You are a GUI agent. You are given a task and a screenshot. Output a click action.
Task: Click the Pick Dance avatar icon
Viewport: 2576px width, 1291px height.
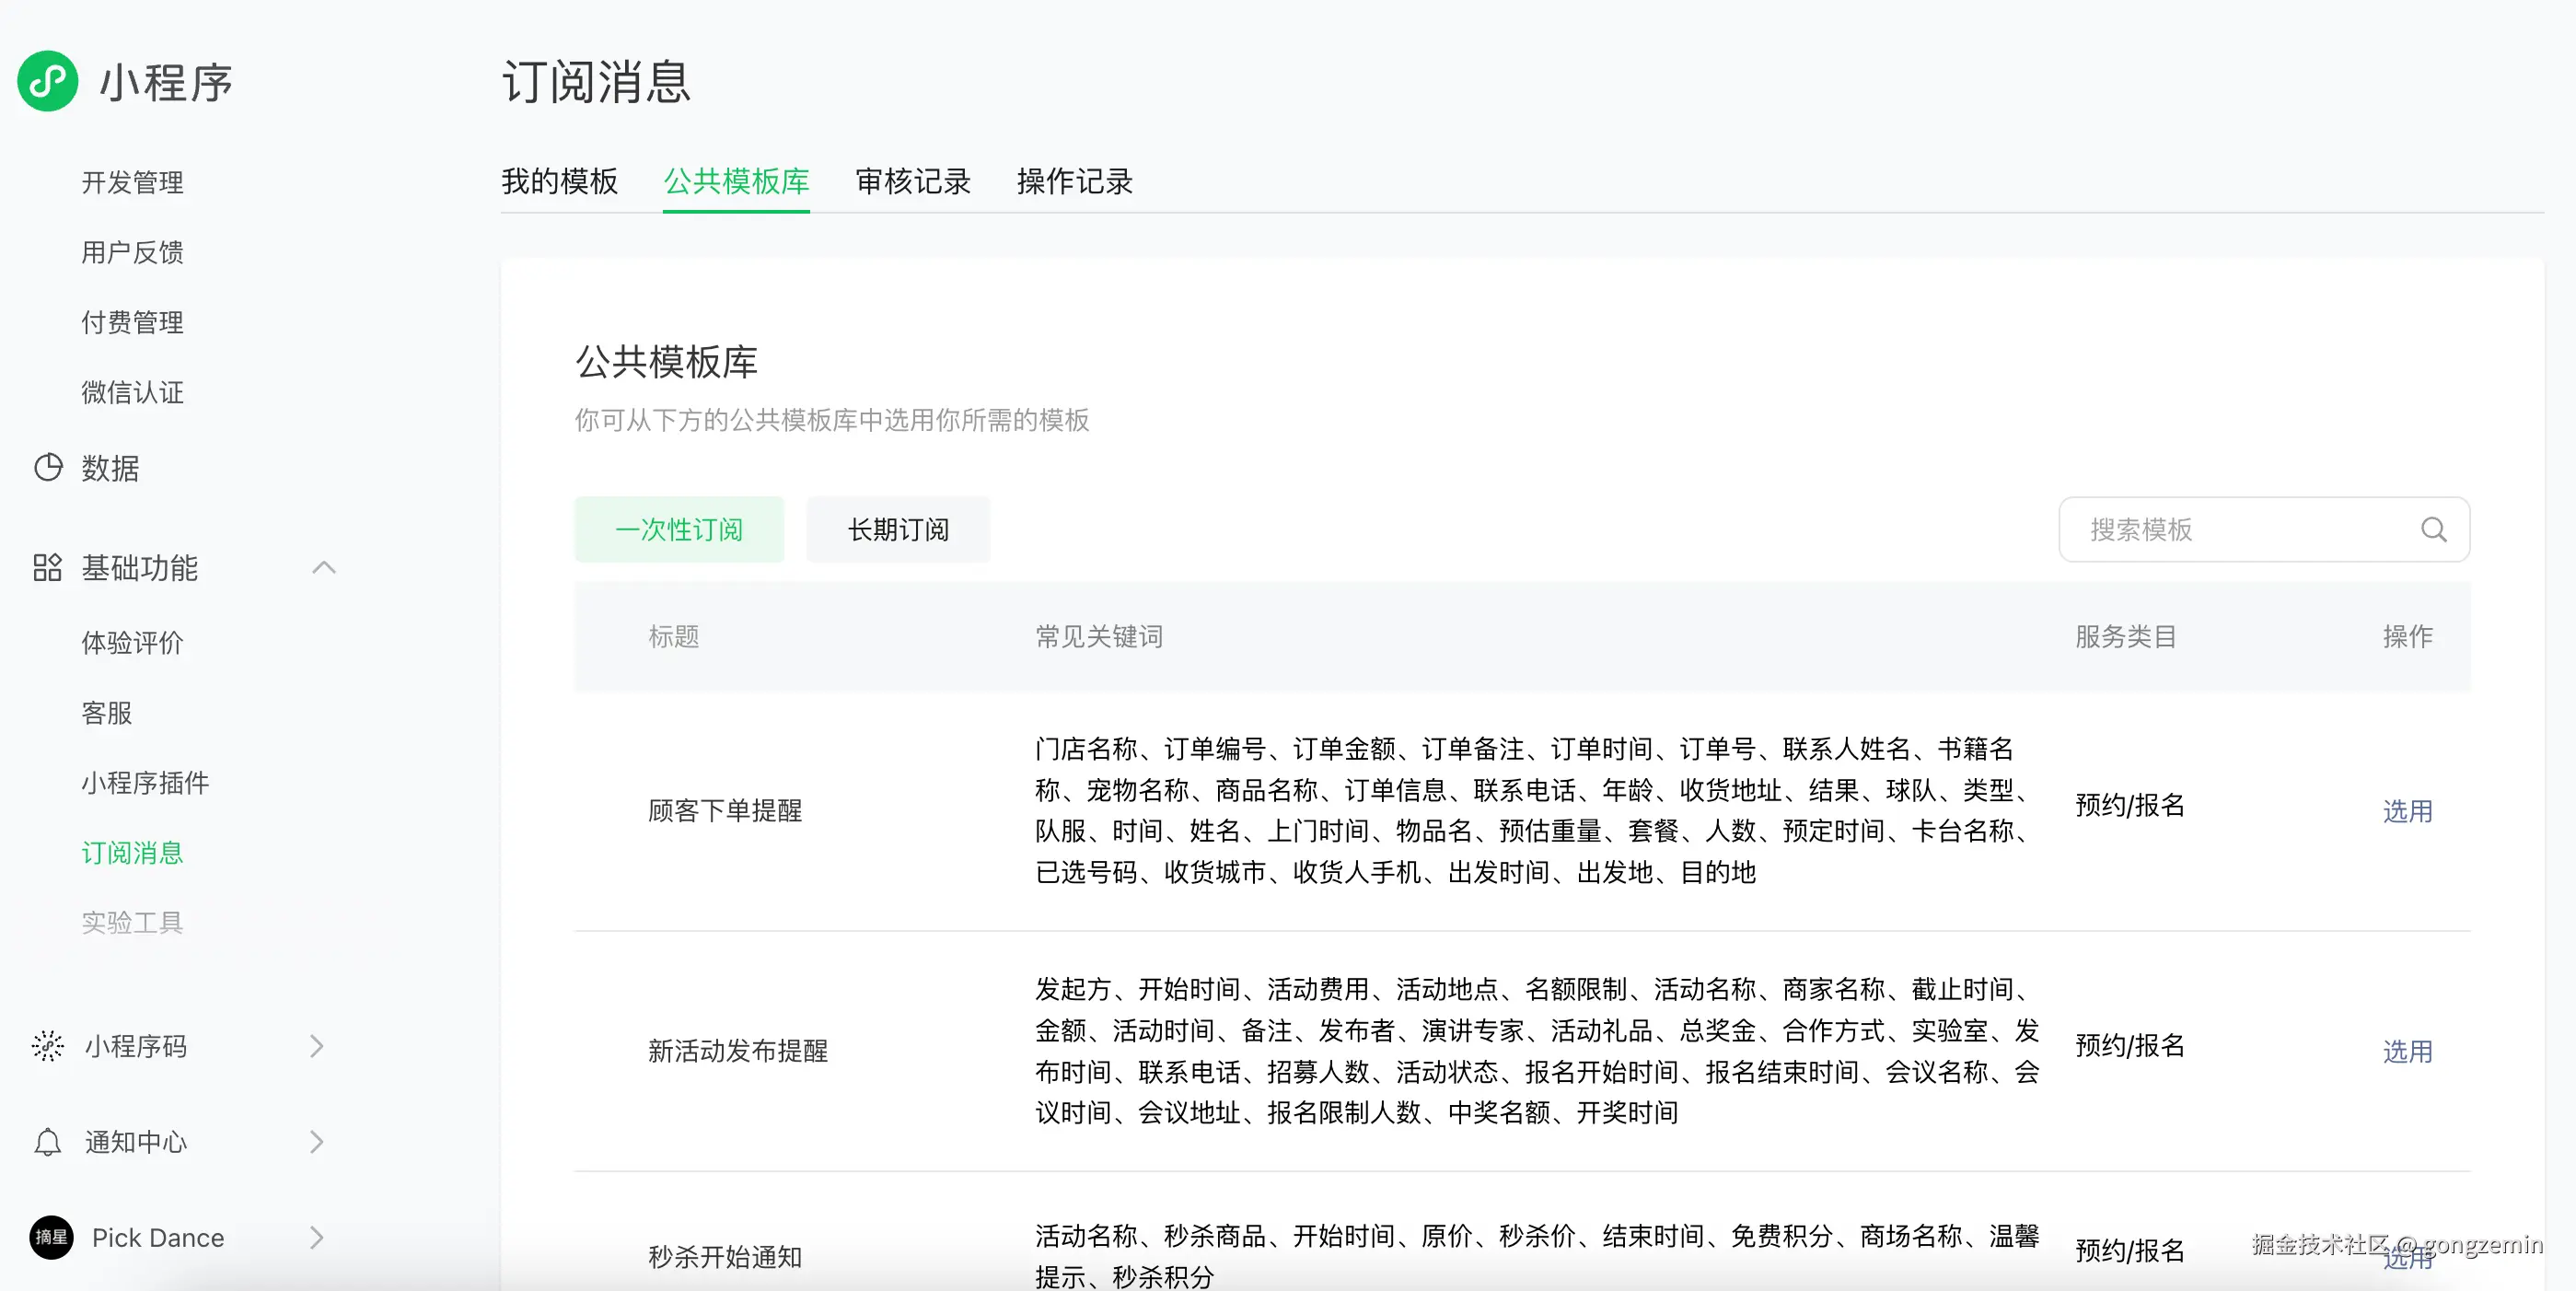51,1237
